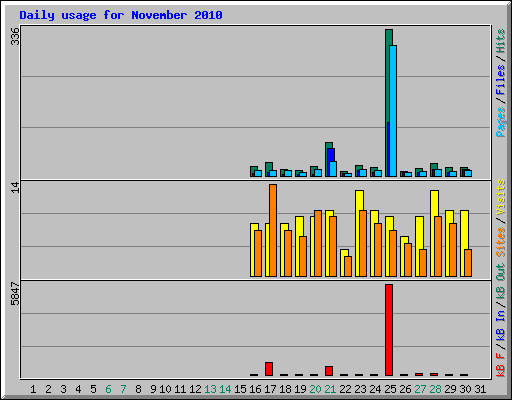Image resolution: width=512 pixels, height=400 pixels.
Task: Click day label "15" on the x-axis
Action: click(x=240, y=389)
